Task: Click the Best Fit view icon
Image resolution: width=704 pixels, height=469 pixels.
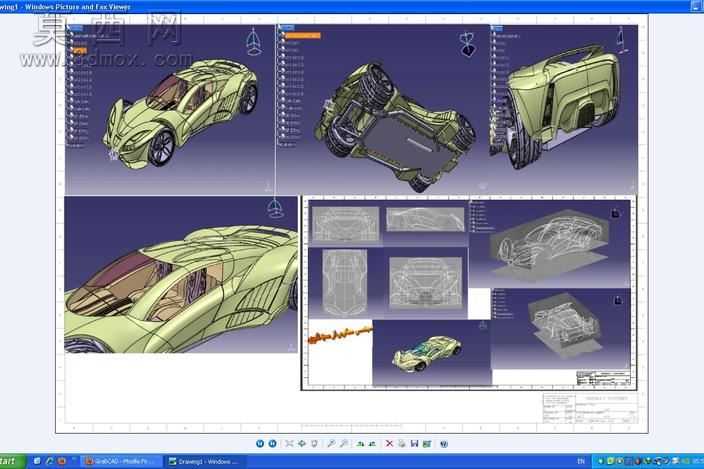Action: (x=289, y=444)
